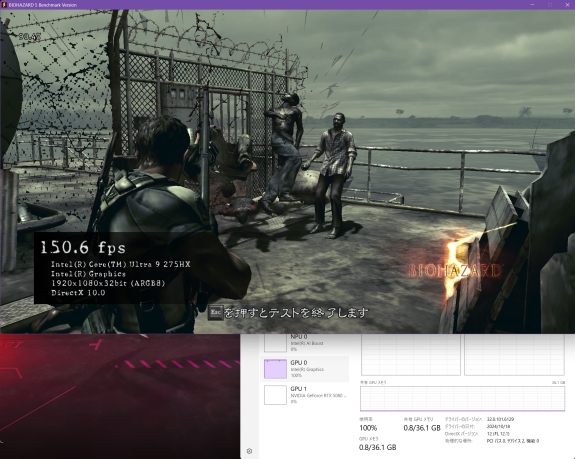This screenshot has height=459, width=575.
Task: Click the upper left GPU engine graph
Action: click(x=411, y=355)
